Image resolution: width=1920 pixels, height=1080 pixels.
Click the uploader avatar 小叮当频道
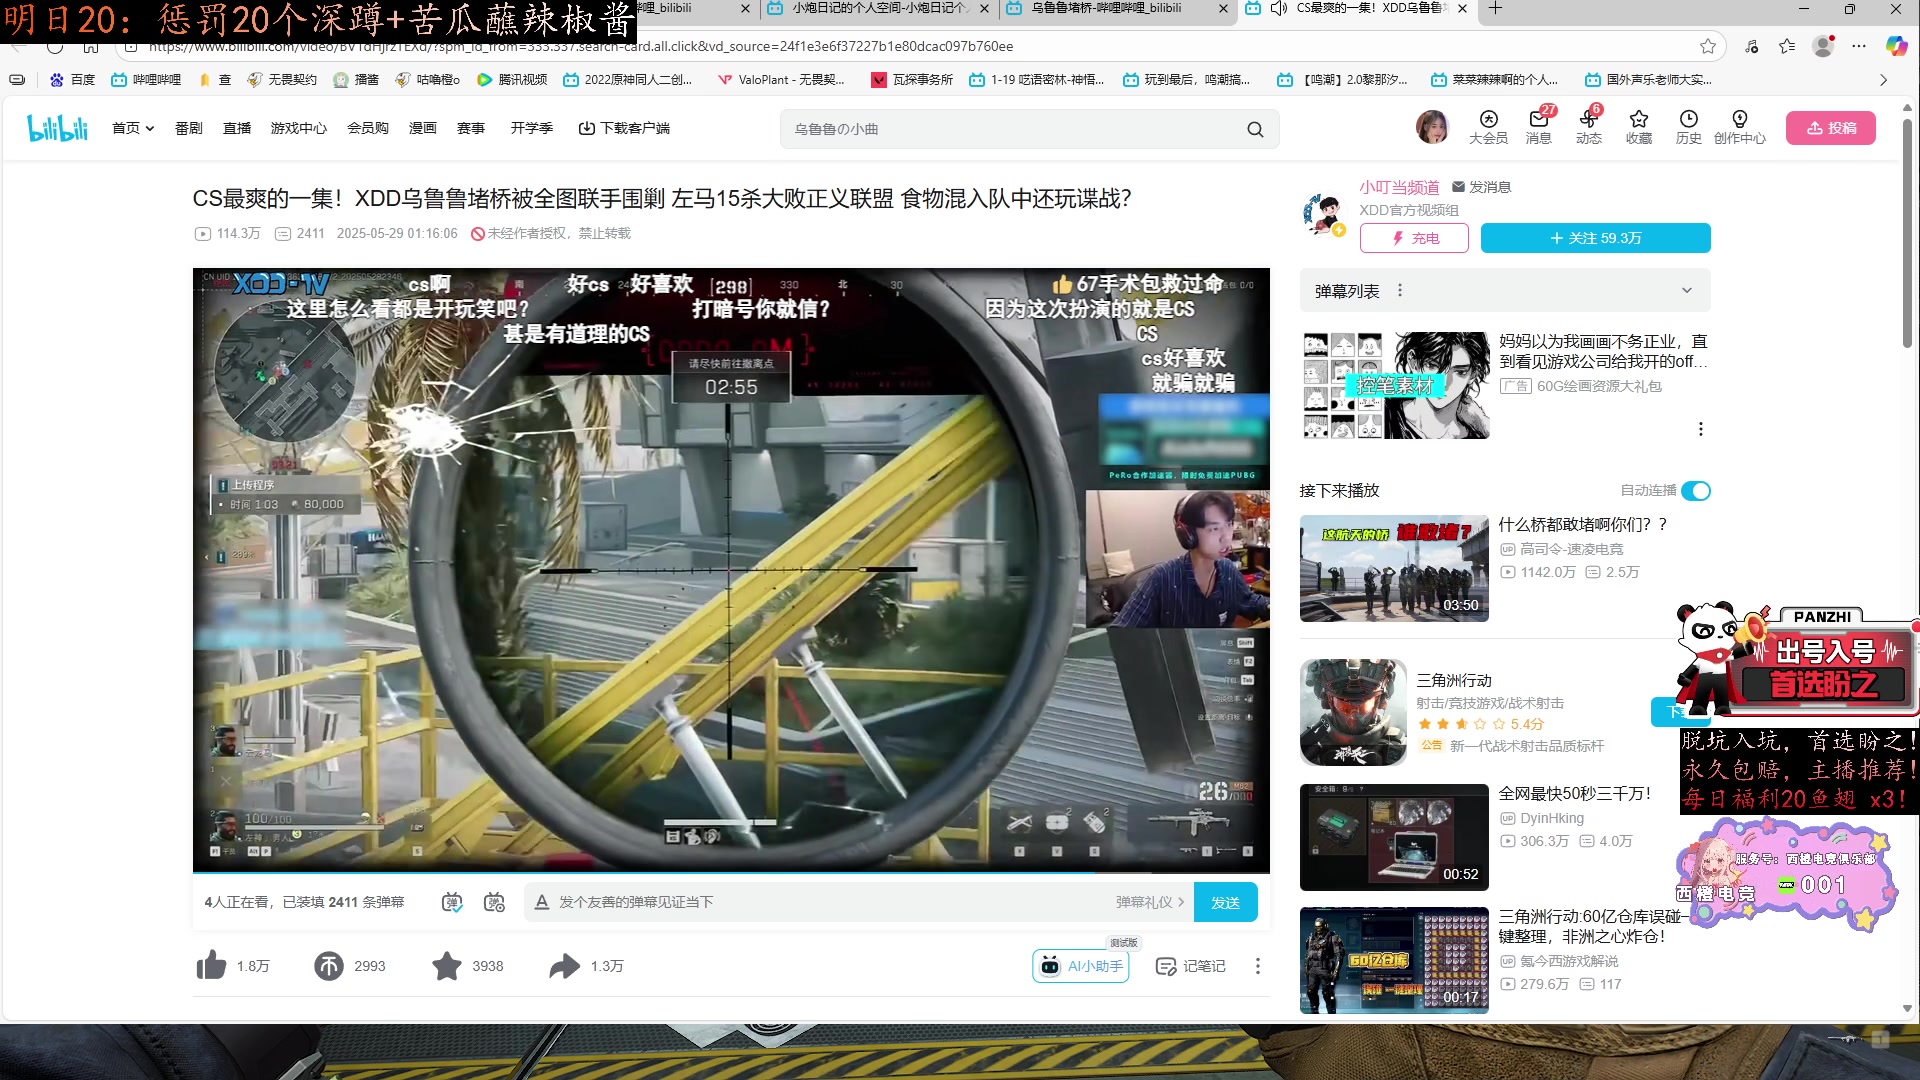click(1324, 213)
